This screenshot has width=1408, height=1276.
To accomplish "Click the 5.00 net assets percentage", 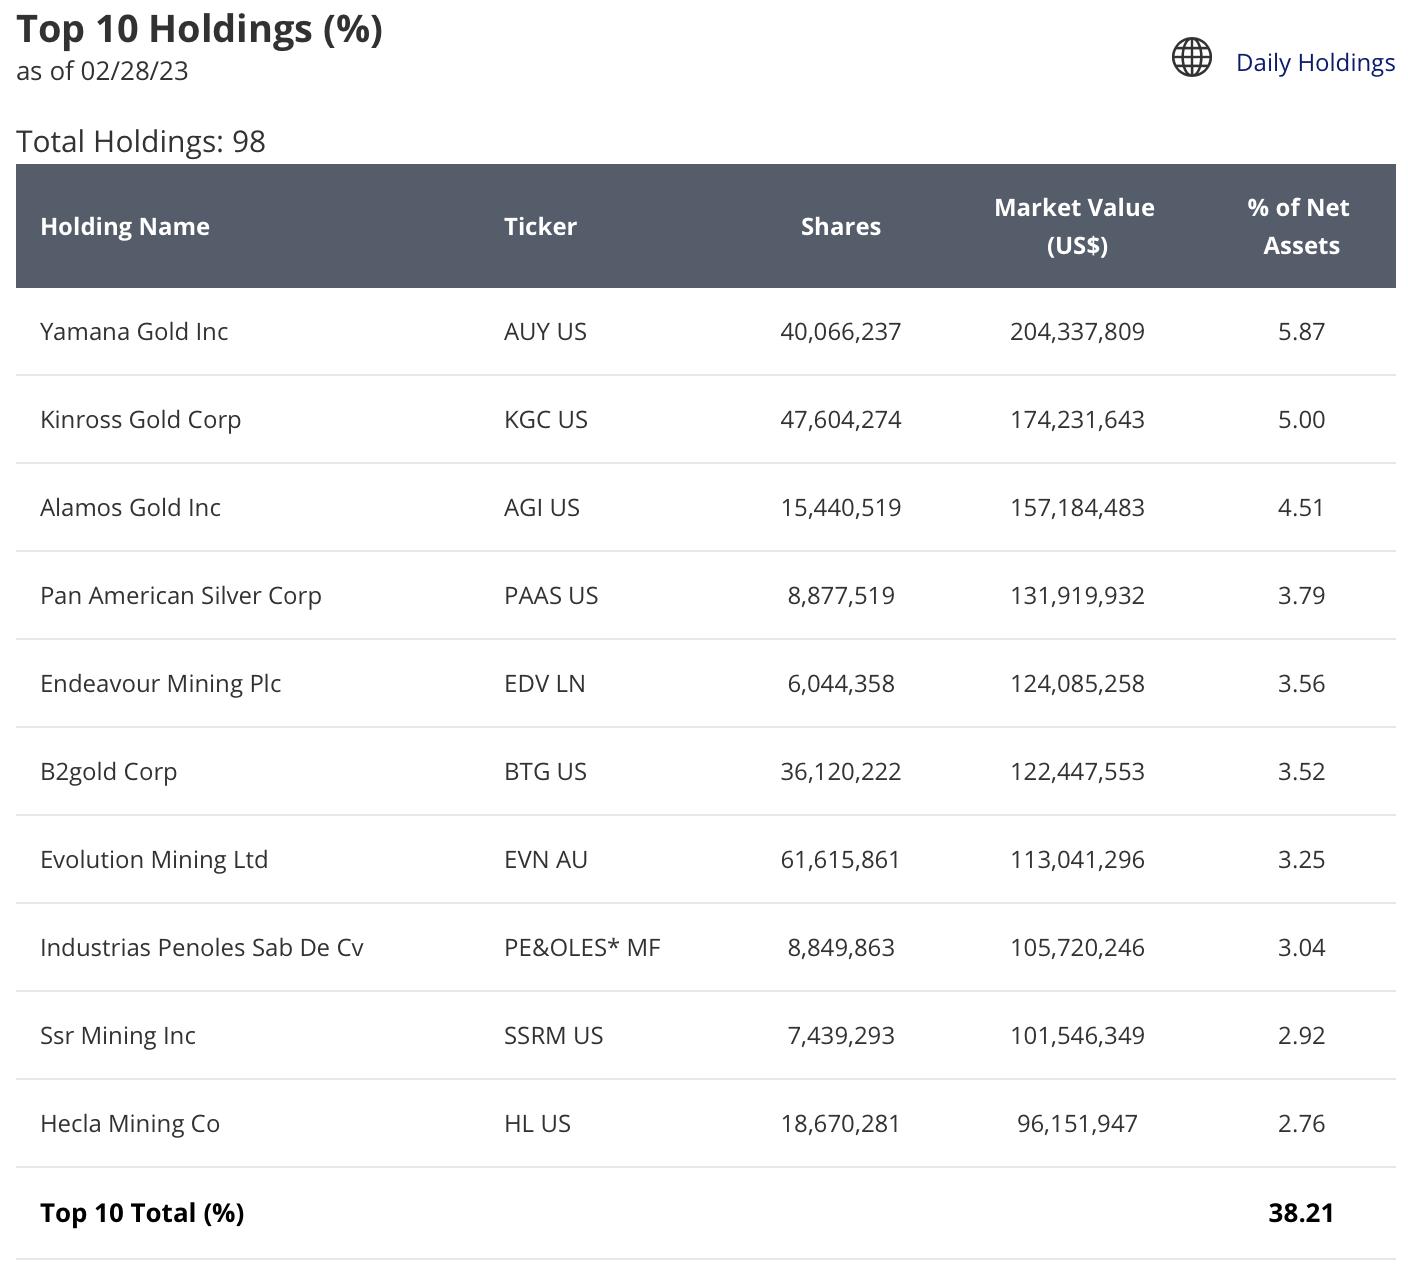I will [1301, 419].
